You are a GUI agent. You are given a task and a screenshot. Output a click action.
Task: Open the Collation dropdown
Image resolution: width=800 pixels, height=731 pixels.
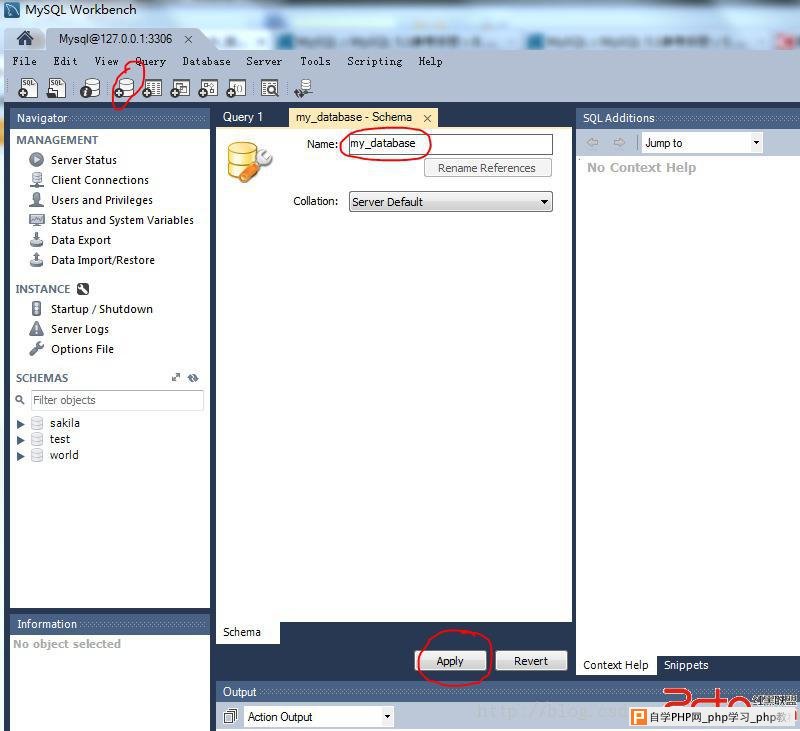[x=451, y=201]
